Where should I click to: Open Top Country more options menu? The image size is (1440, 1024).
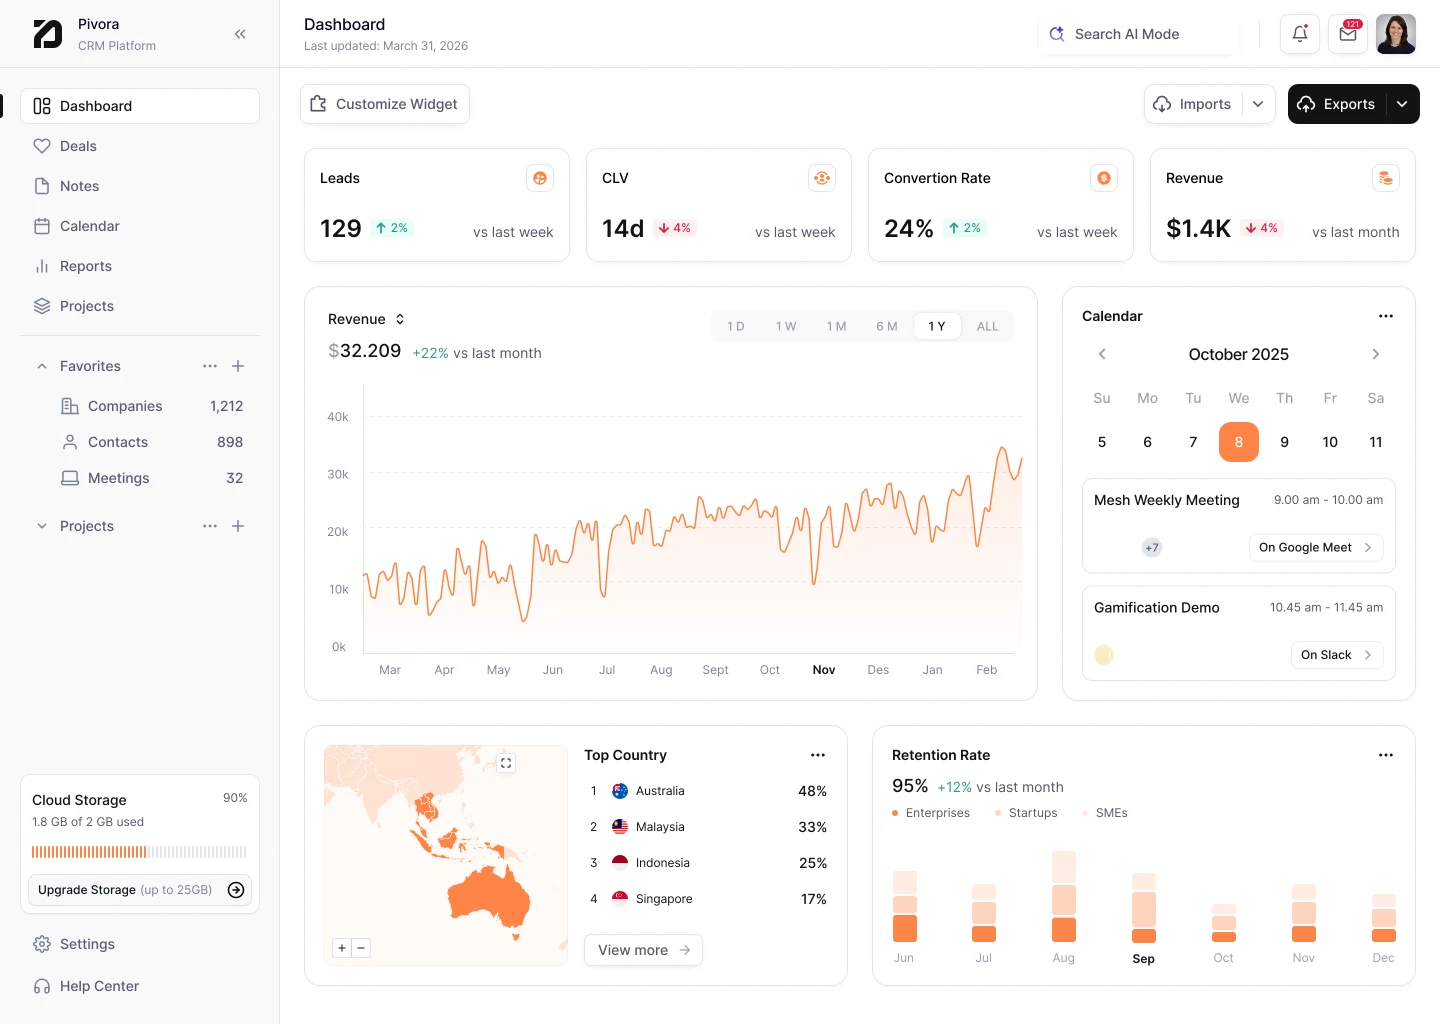pyautogui.click(x=818, y=755)
